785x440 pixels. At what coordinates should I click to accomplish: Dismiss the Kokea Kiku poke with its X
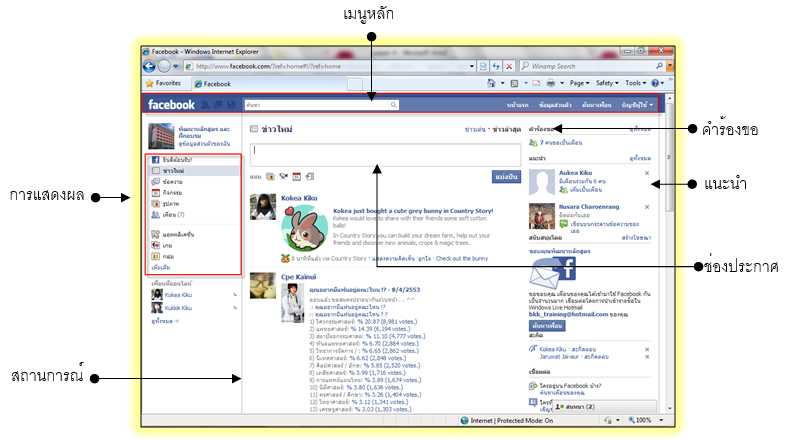647,349
